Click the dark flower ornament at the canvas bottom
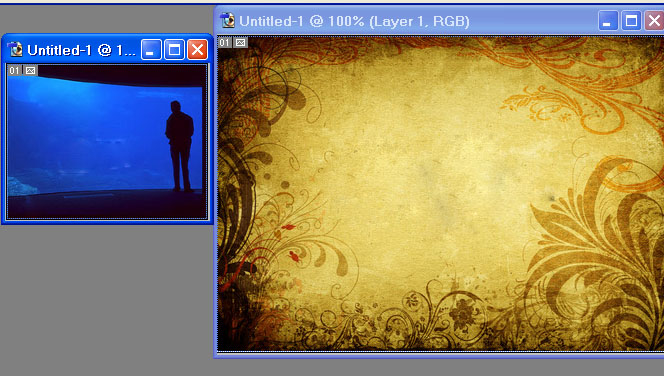This screenshot has width=664, height=376. [x=462, y=315]
